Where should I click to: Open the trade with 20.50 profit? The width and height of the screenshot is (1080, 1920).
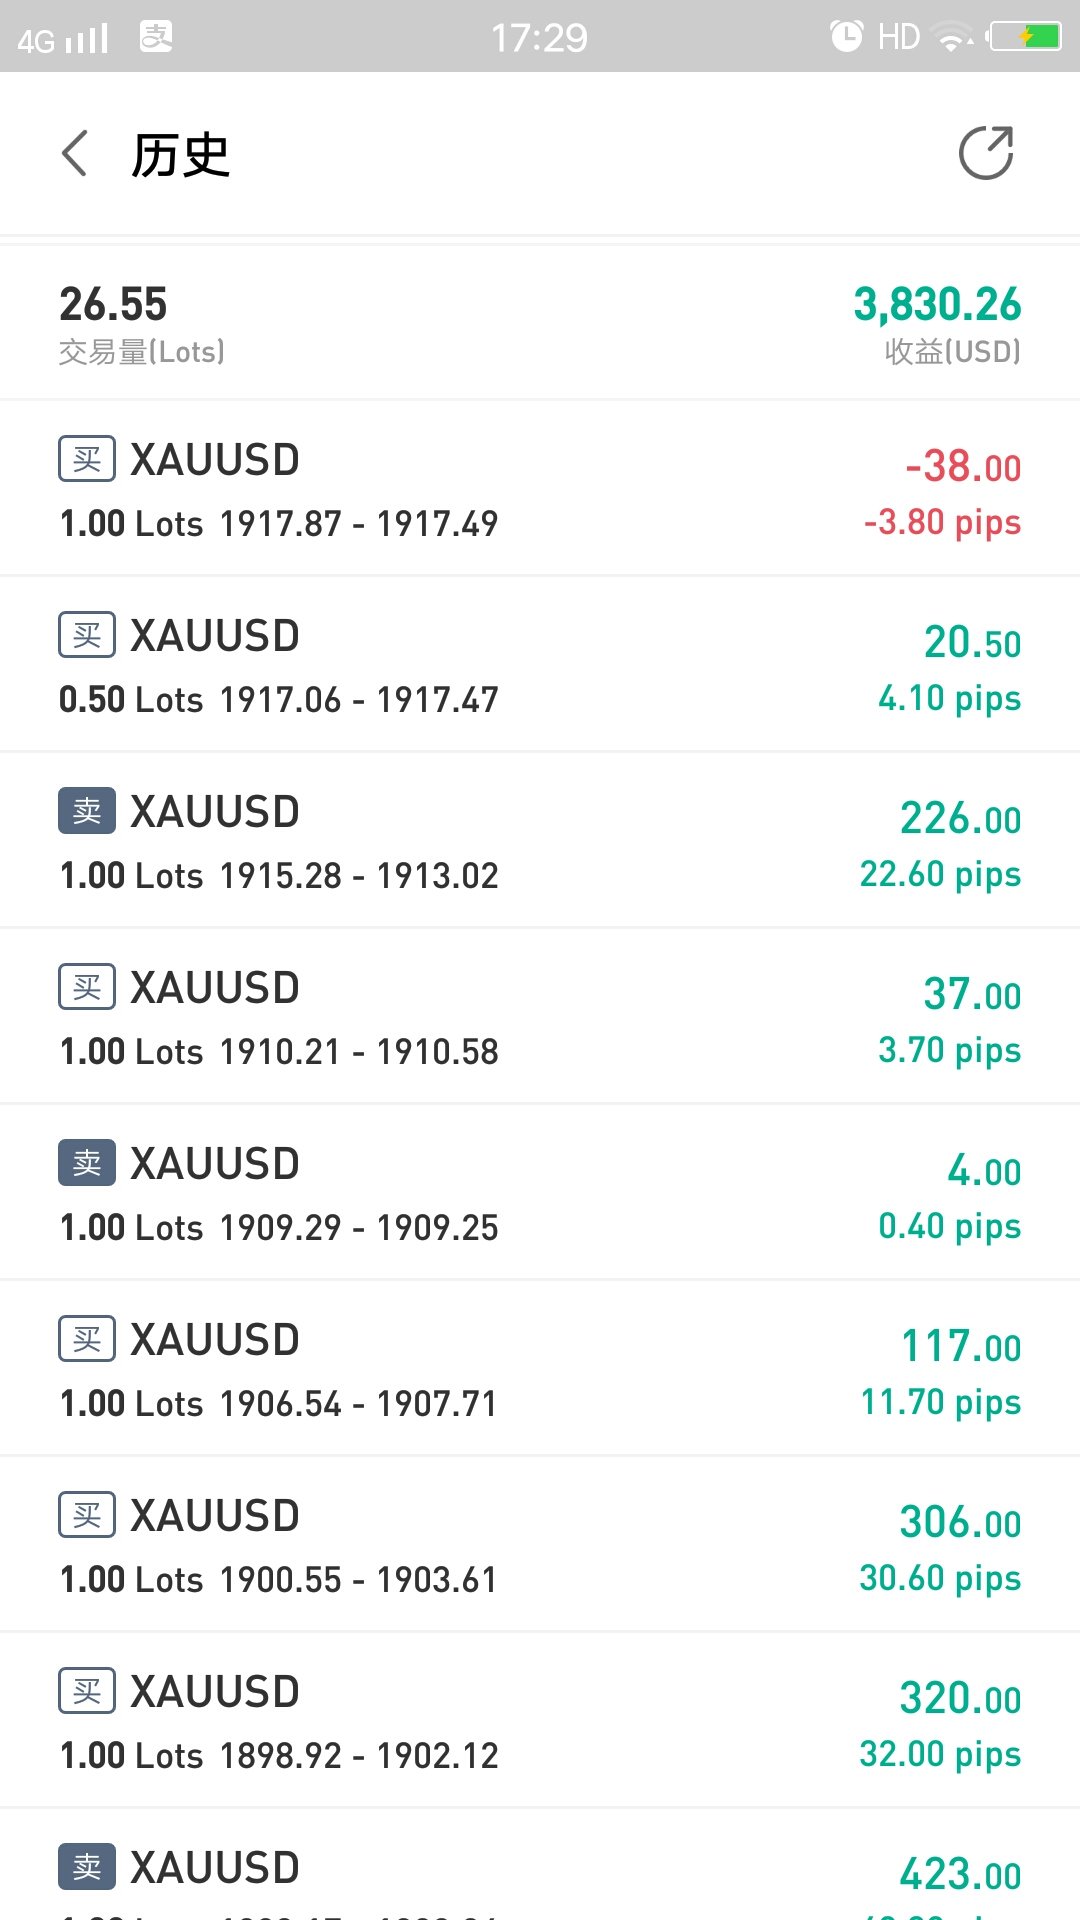(540, 664)
